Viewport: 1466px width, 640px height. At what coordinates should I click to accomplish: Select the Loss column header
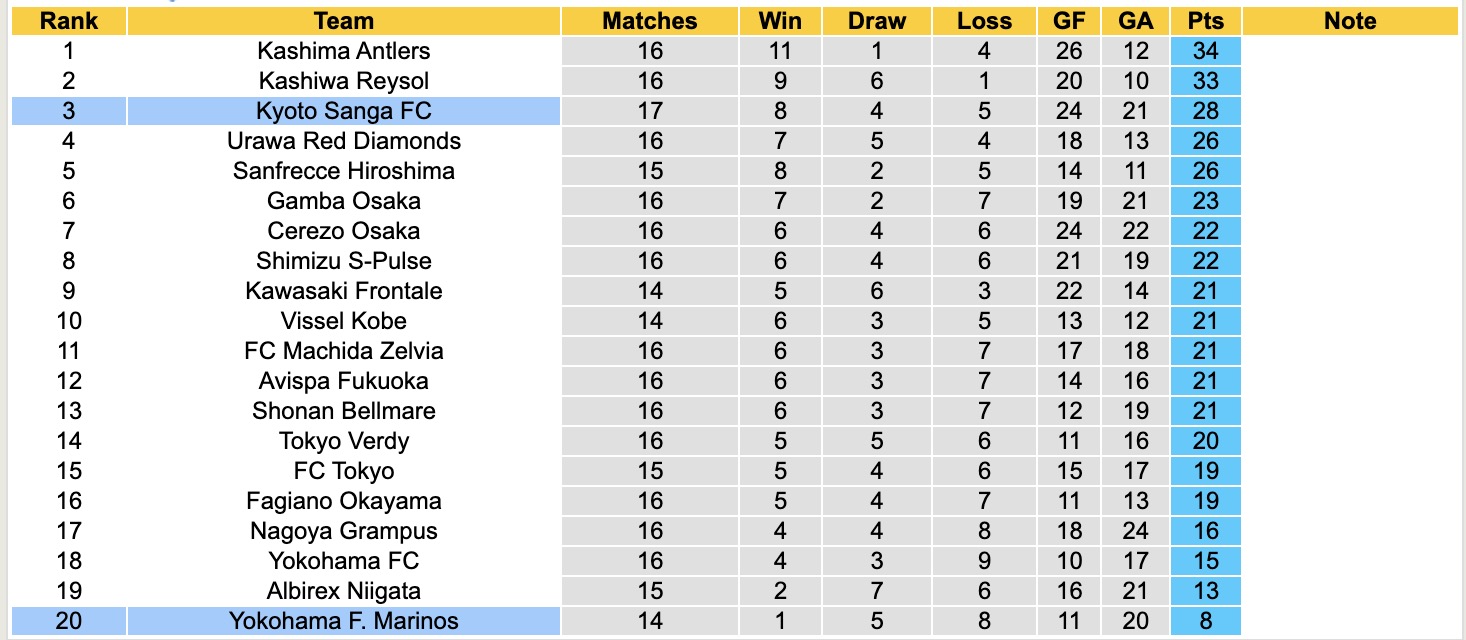tap(984, 21)
